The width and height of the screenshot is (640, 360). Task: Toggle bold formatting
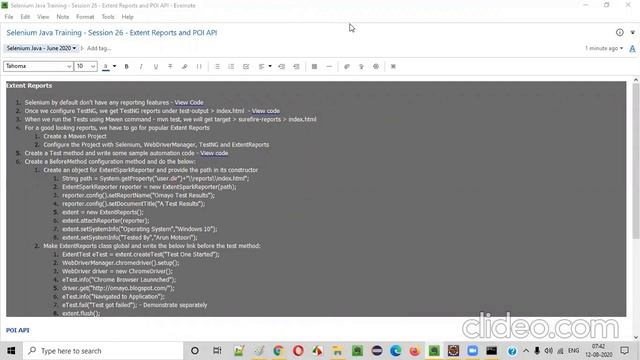click(127, 67)
